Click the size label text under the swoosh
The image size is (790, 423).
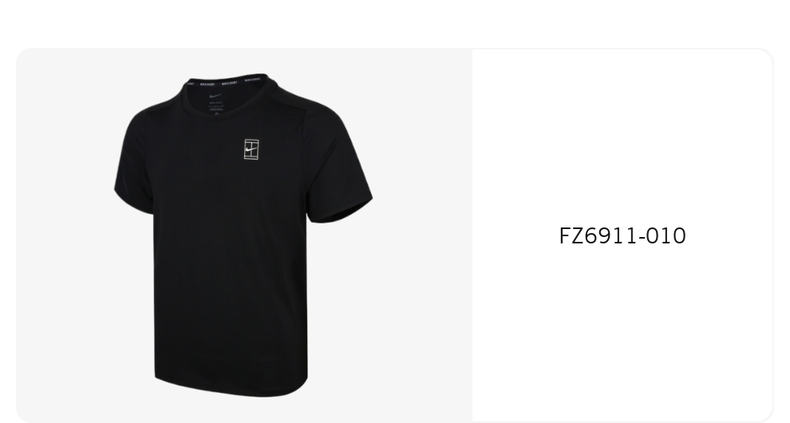click(216, 107)
